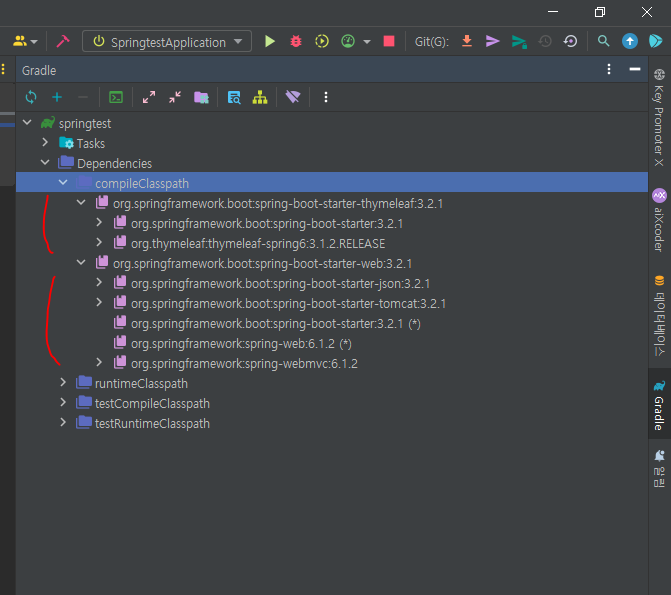Select the spring-web:6.1.2 (*) row
The image size is (671, 595).
pos(332,344)
